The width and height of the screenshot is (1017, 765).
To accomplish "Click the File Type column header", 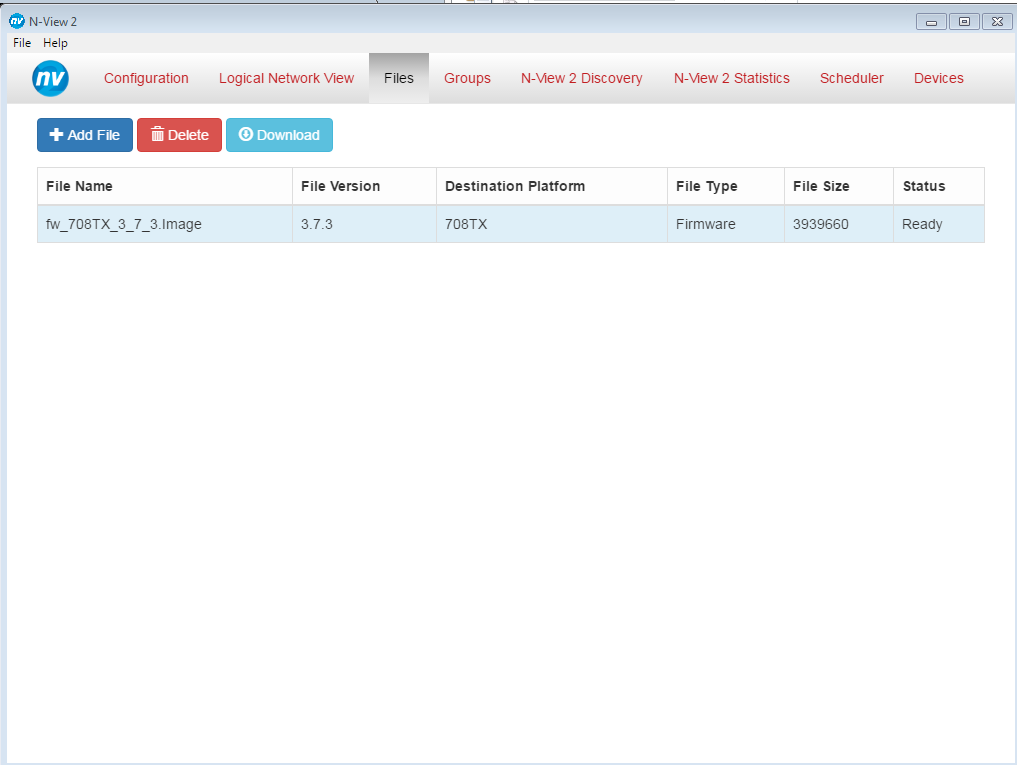I will (x=726, y=186).
